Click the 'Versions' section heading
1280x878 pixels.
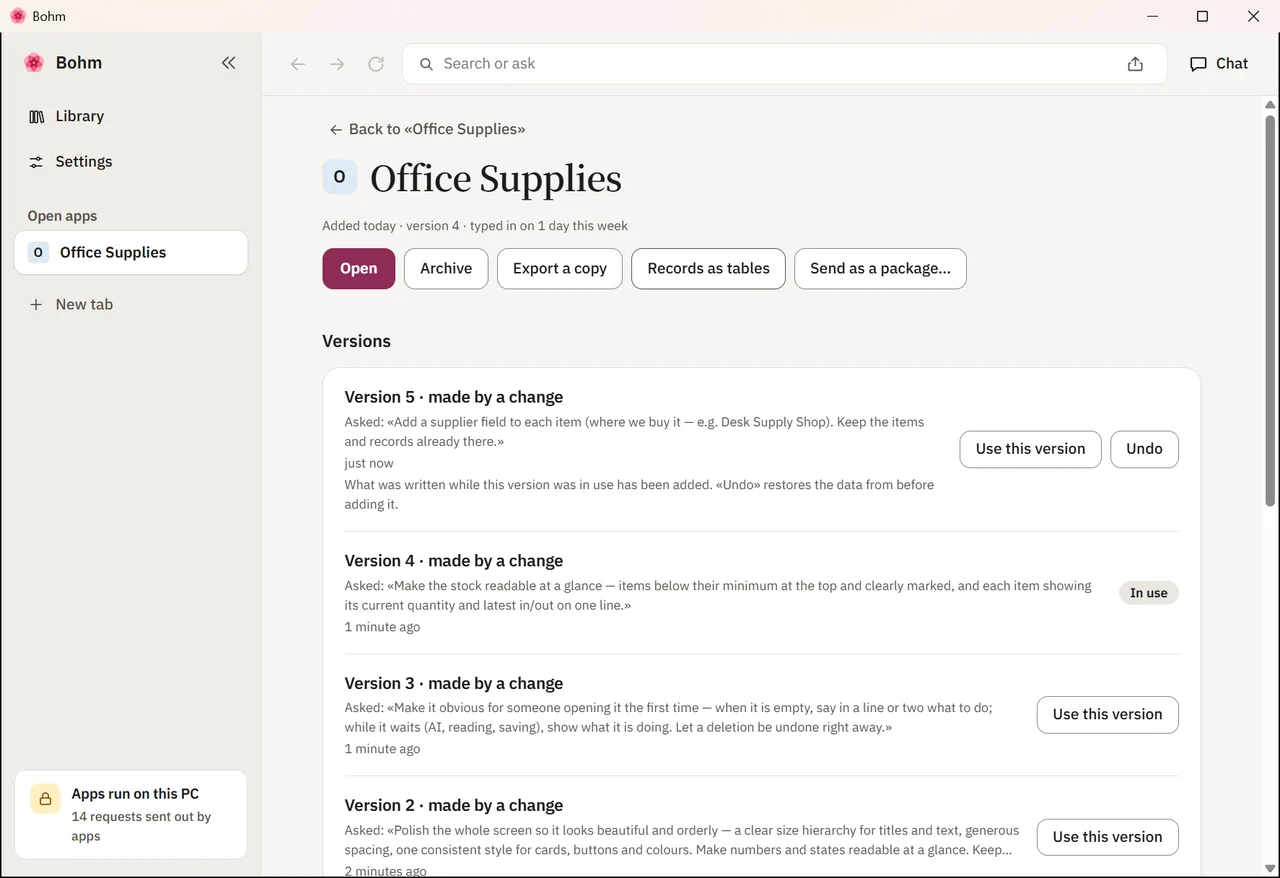tap(357, 341)
